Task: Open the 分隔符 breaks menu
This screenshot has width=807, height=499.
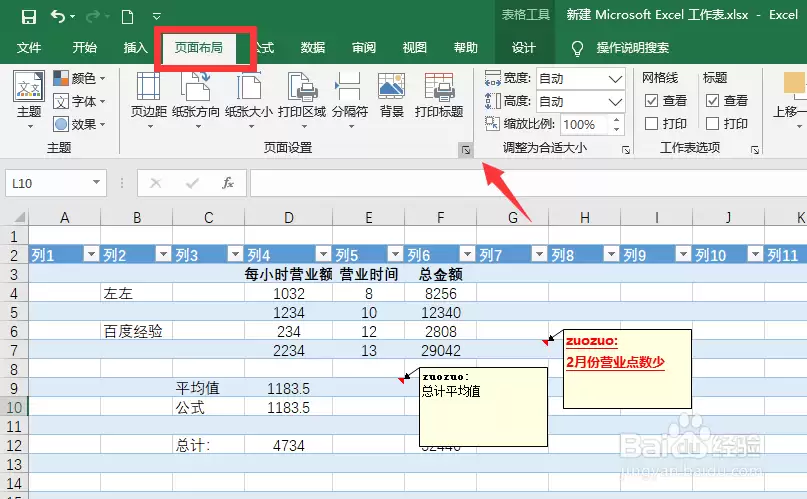Action: [x=350, y=100]
